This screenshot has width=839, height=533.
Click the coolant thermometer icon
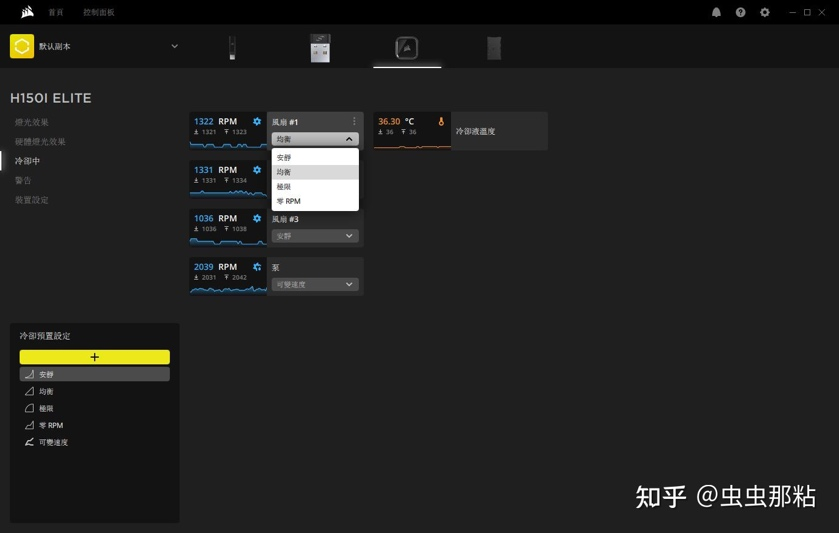(441, 121)
